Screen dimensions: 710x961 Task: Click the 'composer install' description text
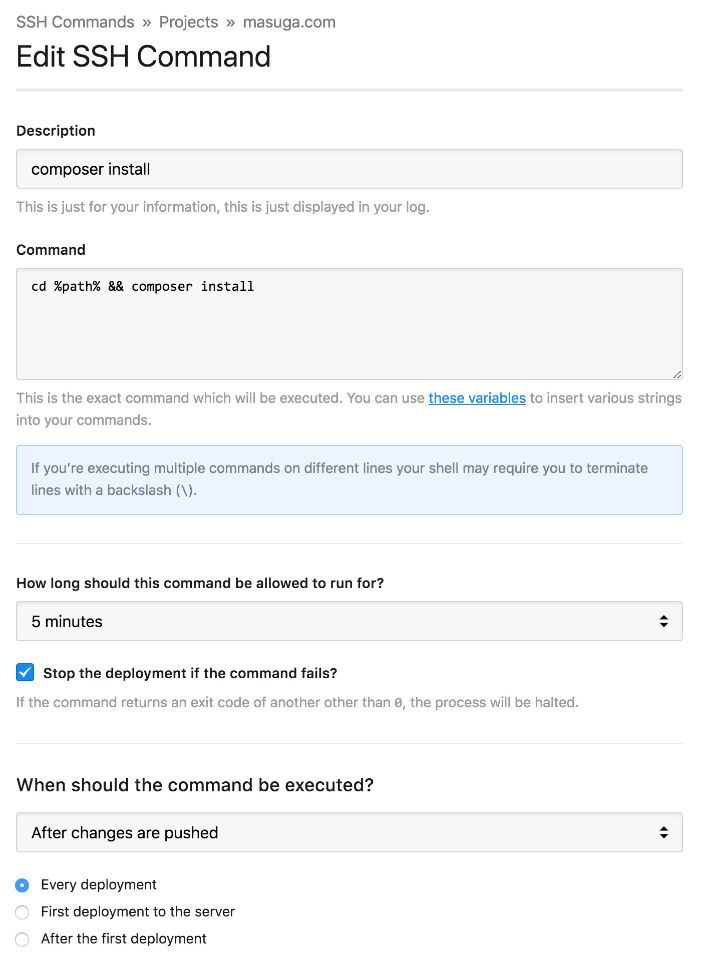point(88,168)
